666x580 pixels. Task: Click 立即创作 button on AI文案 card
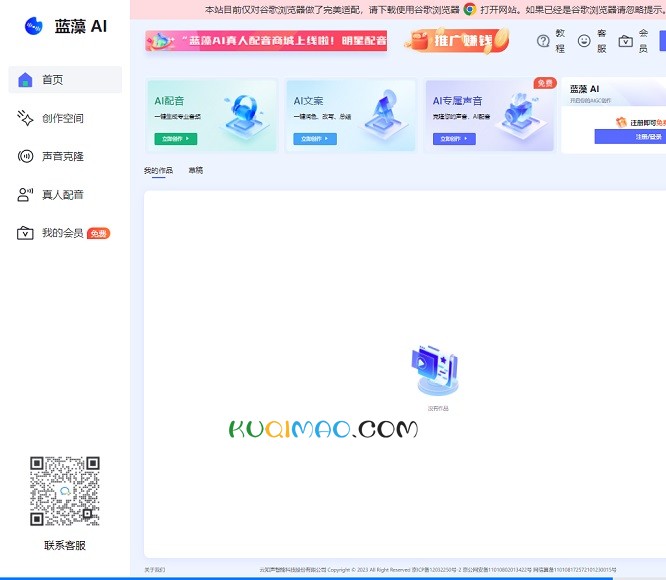click(x=315, y=139)
